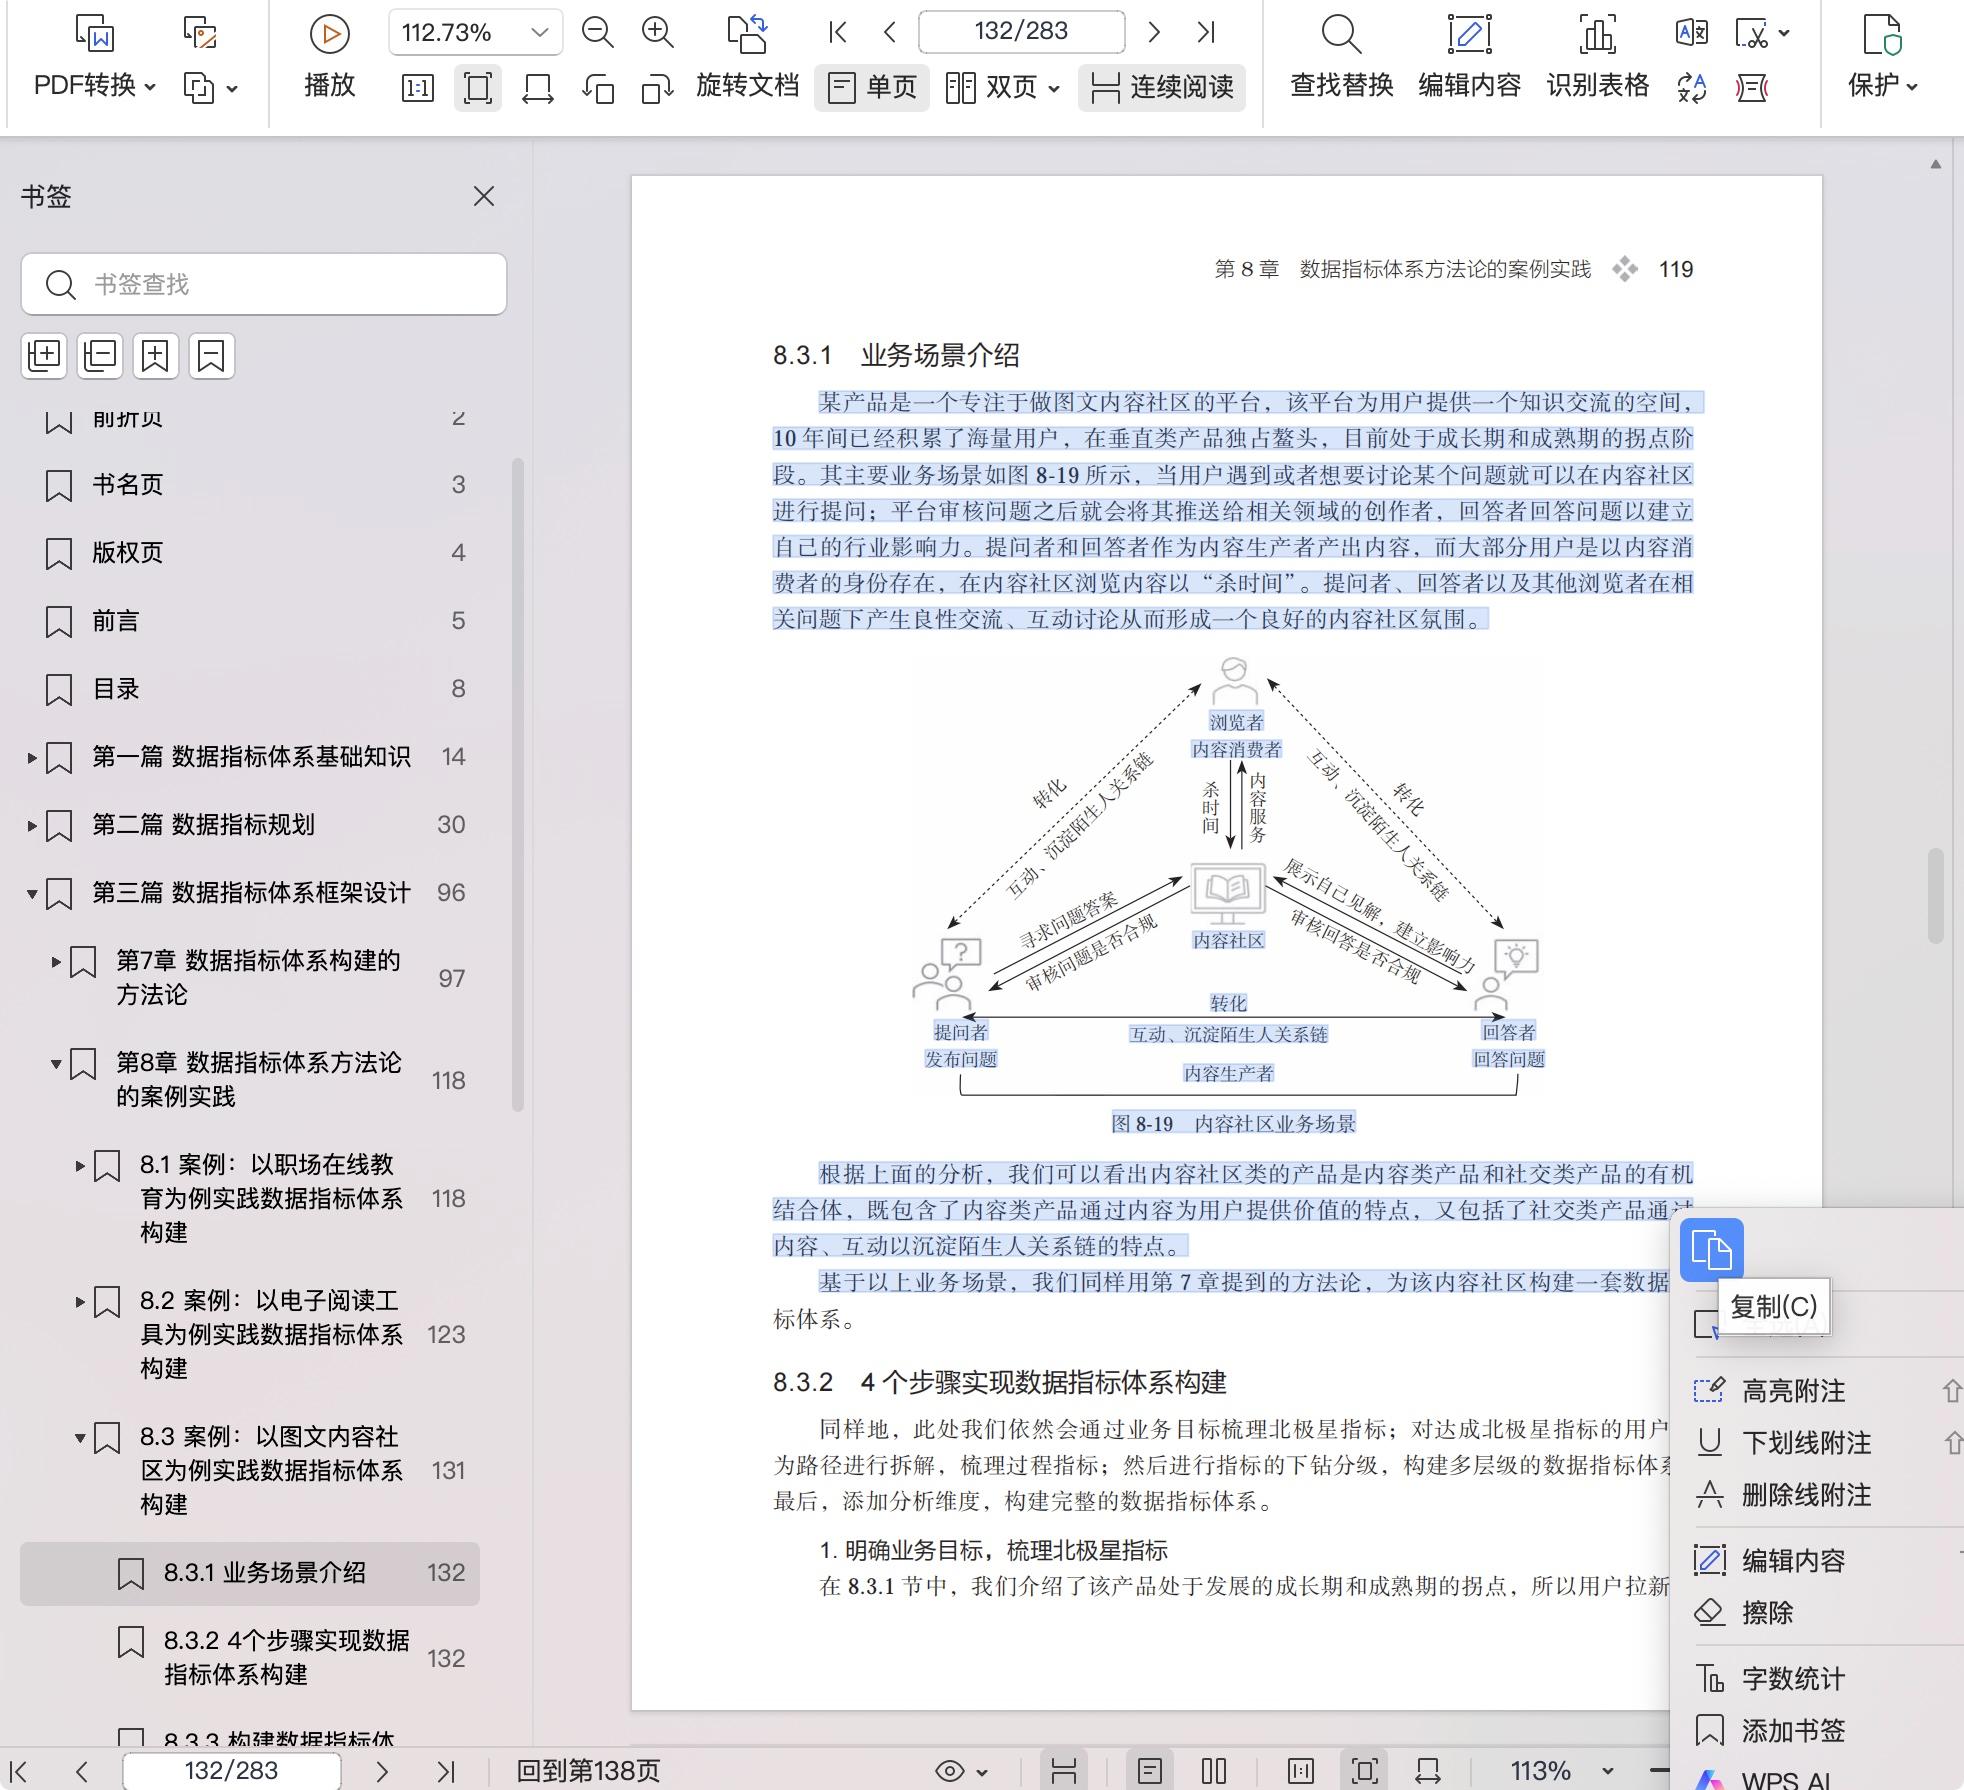Click edit content 编辑内容 in toolbar

click(x=1469, y=58)
